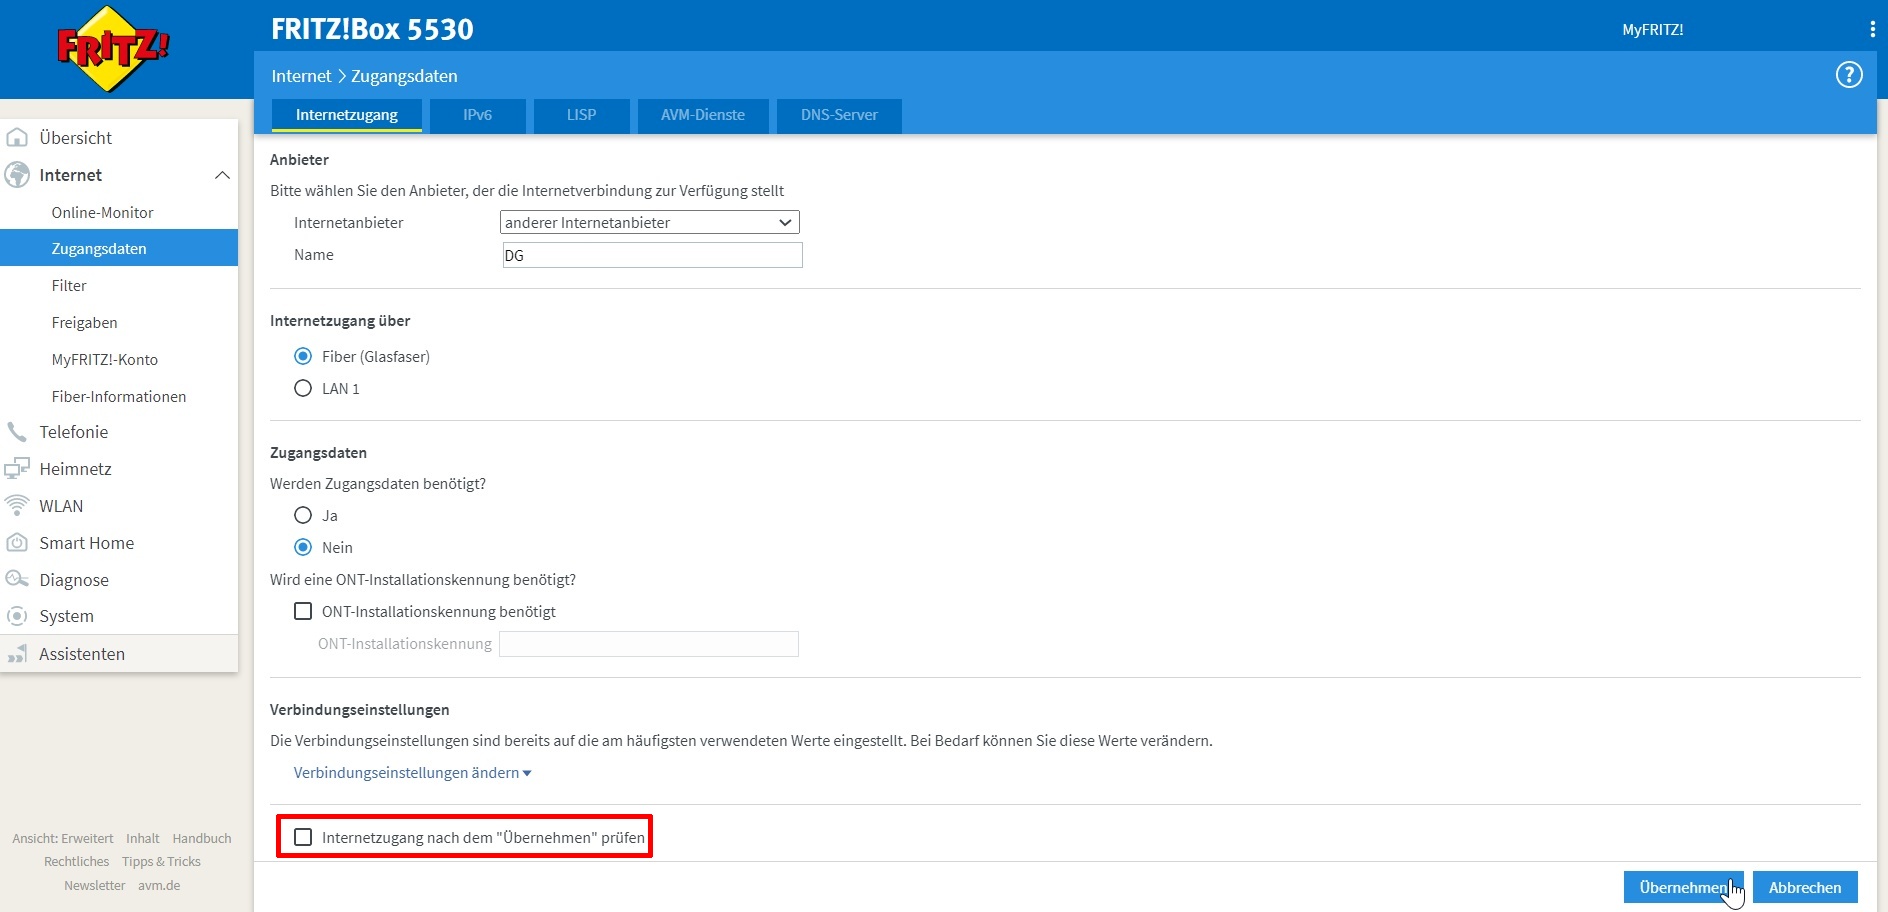Switch to the IPv6 tab
Viewport: 1888px width, 912px height.
pyautogui.click(x=477, y=115)
